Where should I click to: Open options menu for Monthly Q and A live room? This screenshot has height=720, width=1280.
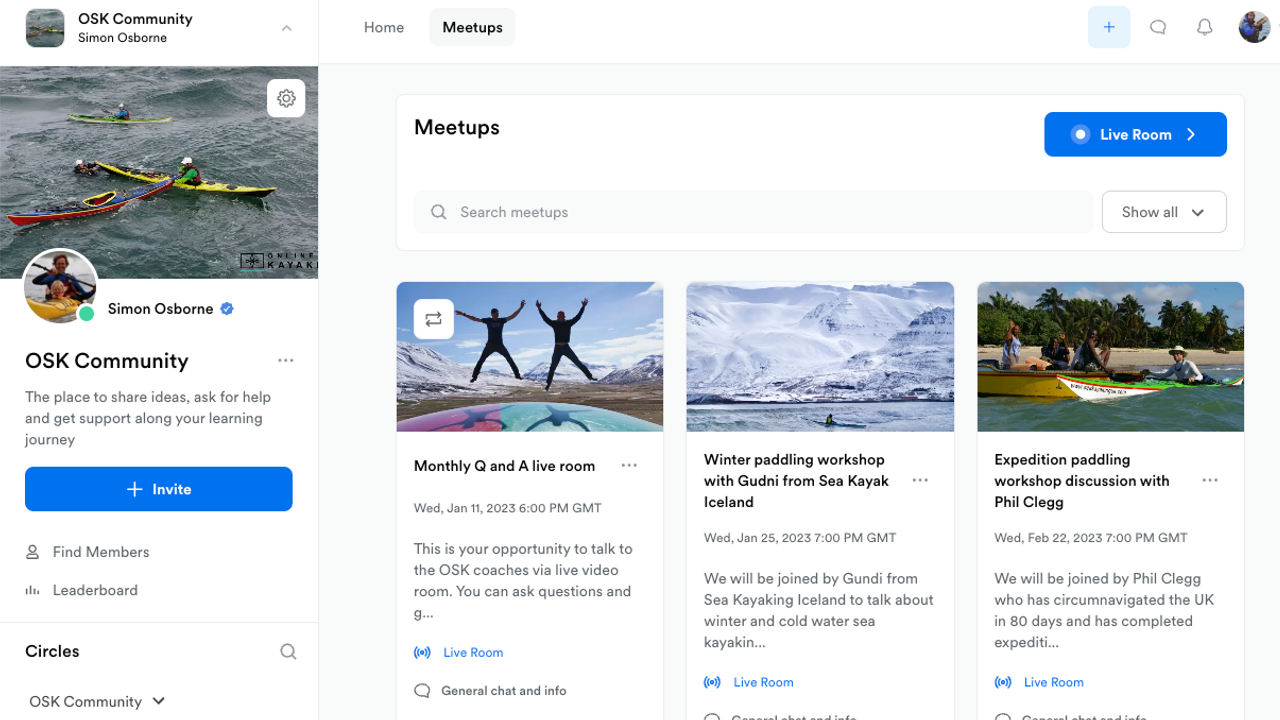tap(629, 465)
